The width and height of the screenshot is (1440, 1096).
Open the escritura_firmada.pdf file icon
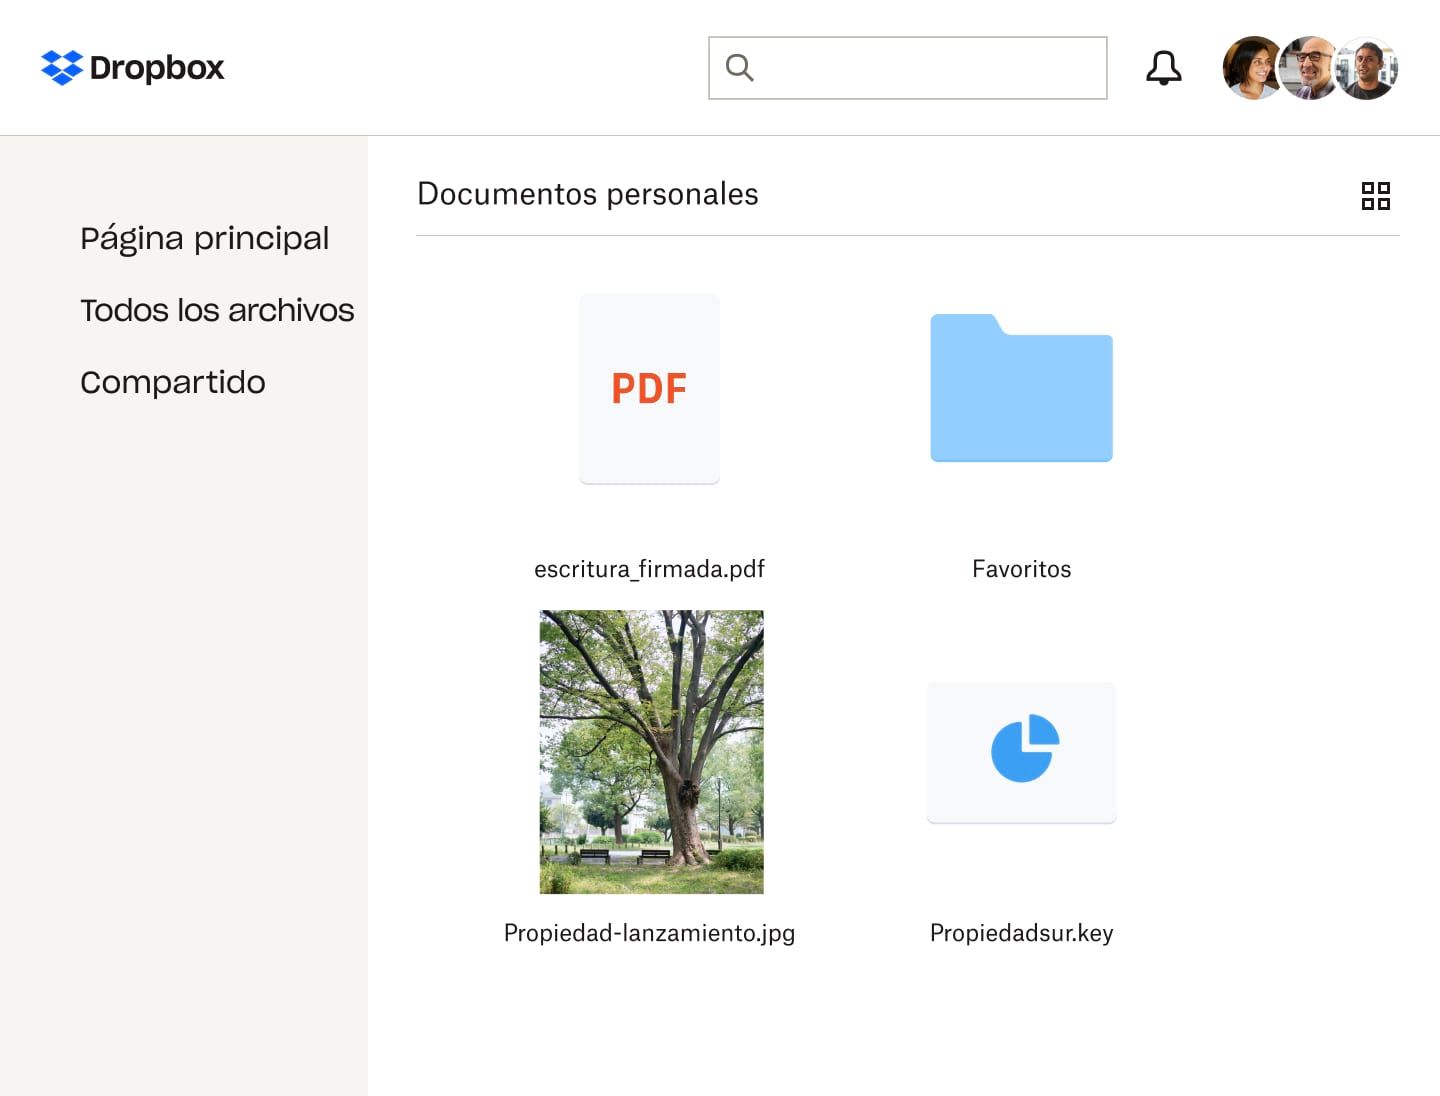coord(649,388)
